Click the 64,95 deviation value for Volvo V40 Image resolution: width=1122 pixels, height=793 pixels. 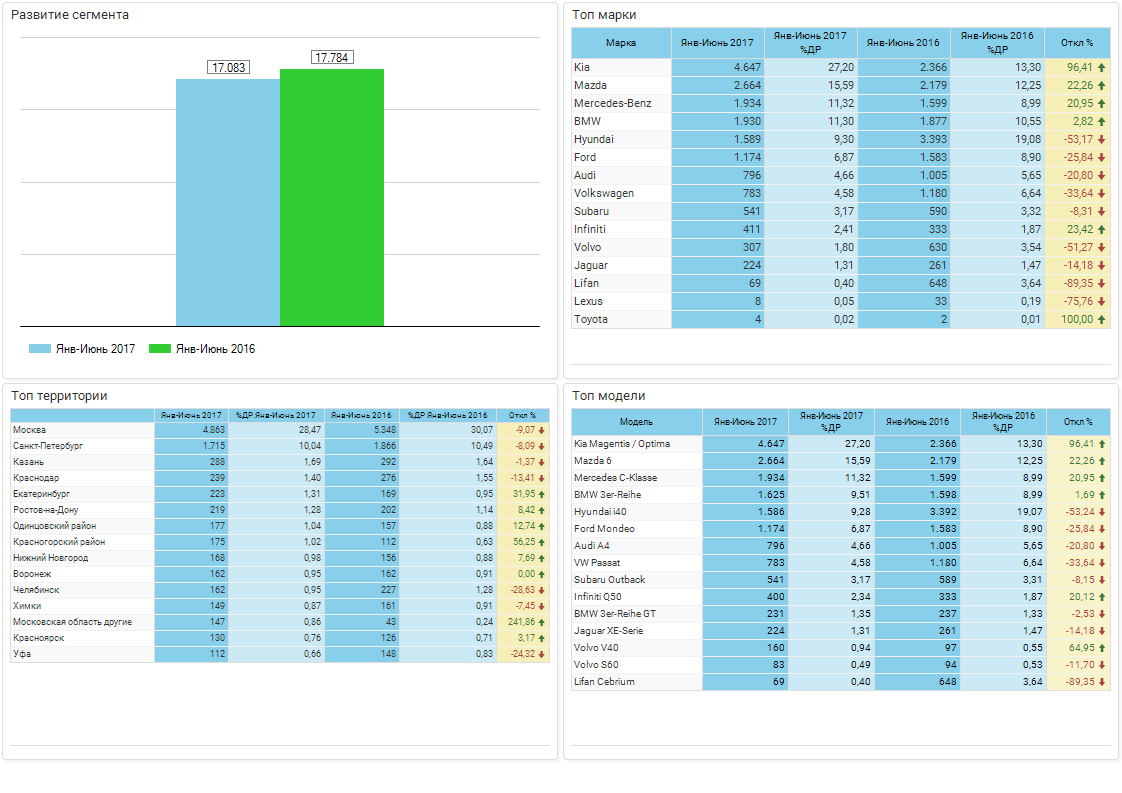(x=1082, y=648)
